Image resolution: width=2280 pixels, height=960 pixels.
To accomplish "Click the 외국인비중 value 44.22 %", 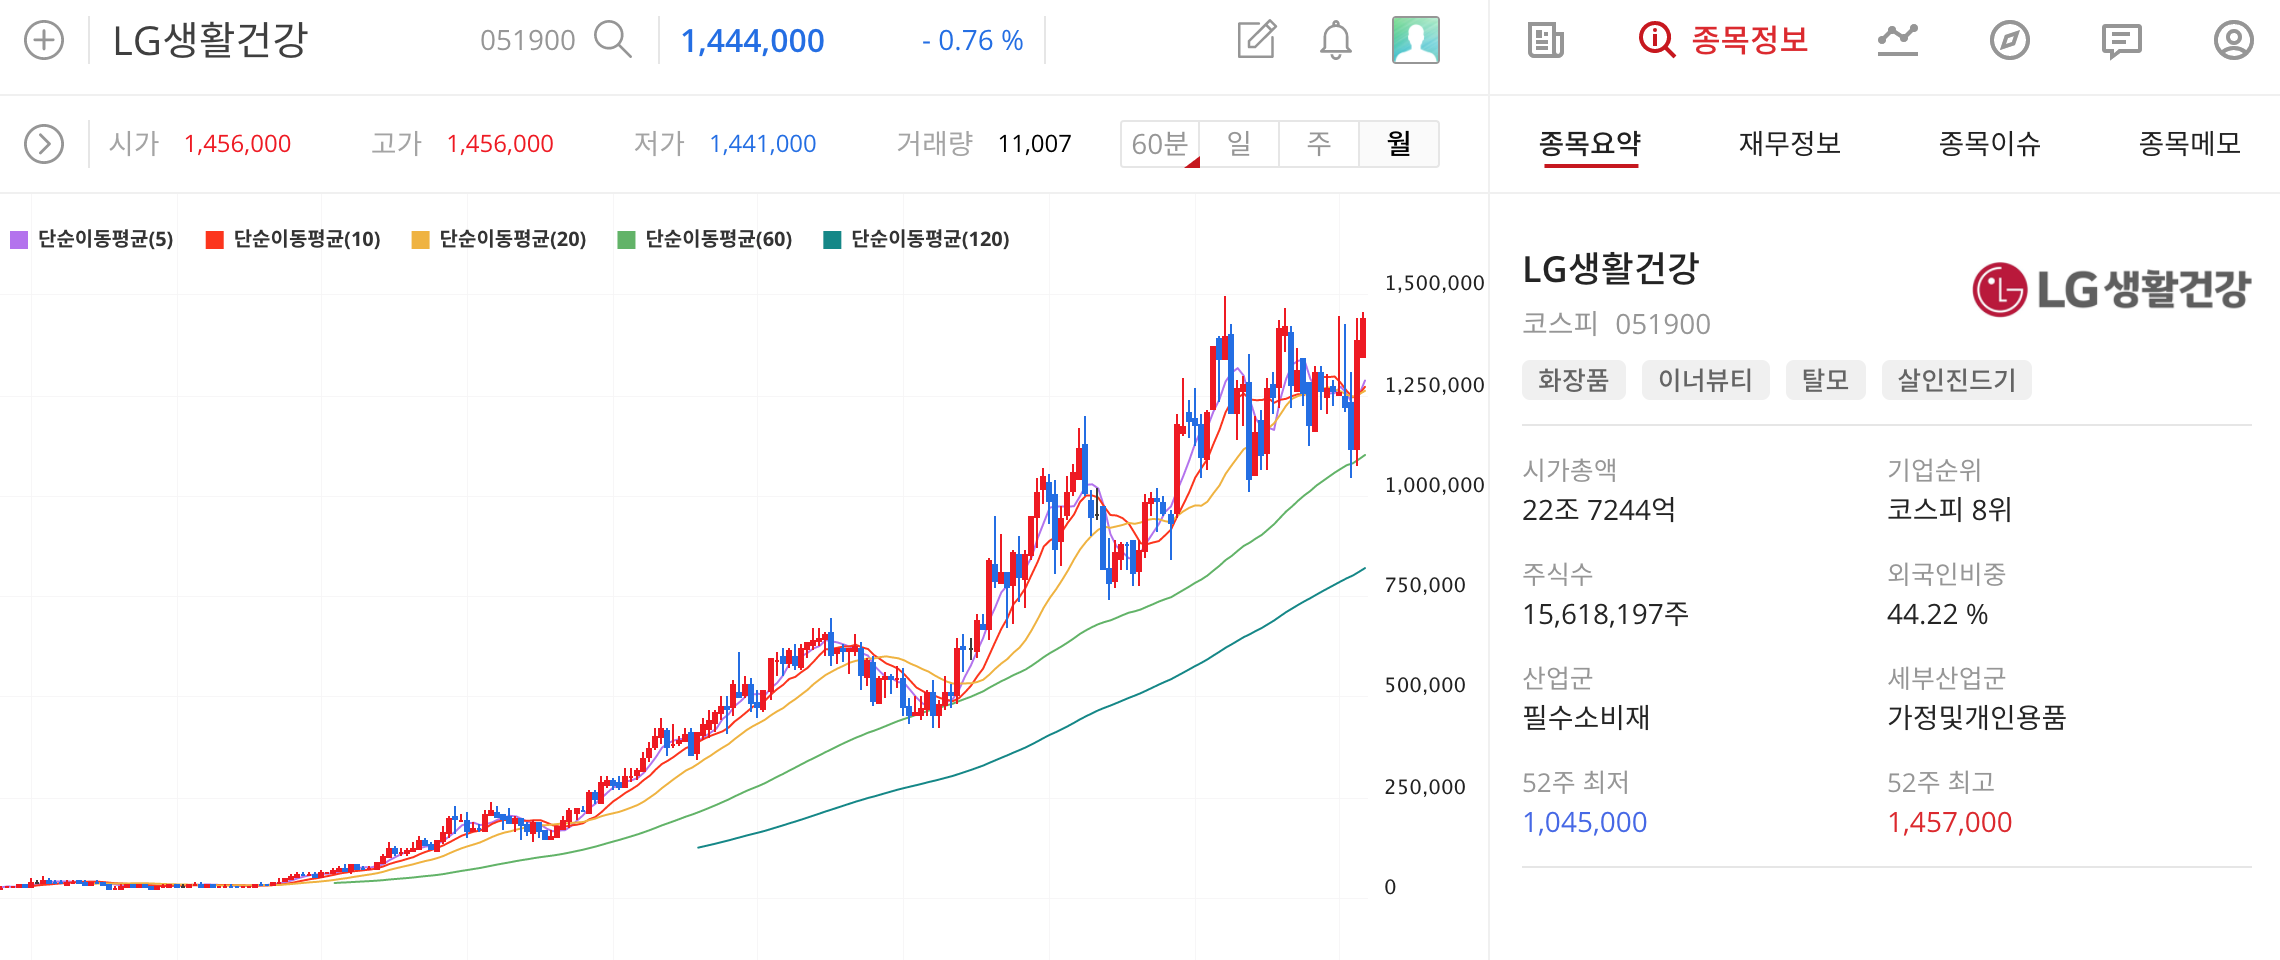I will coord(1938,614).
